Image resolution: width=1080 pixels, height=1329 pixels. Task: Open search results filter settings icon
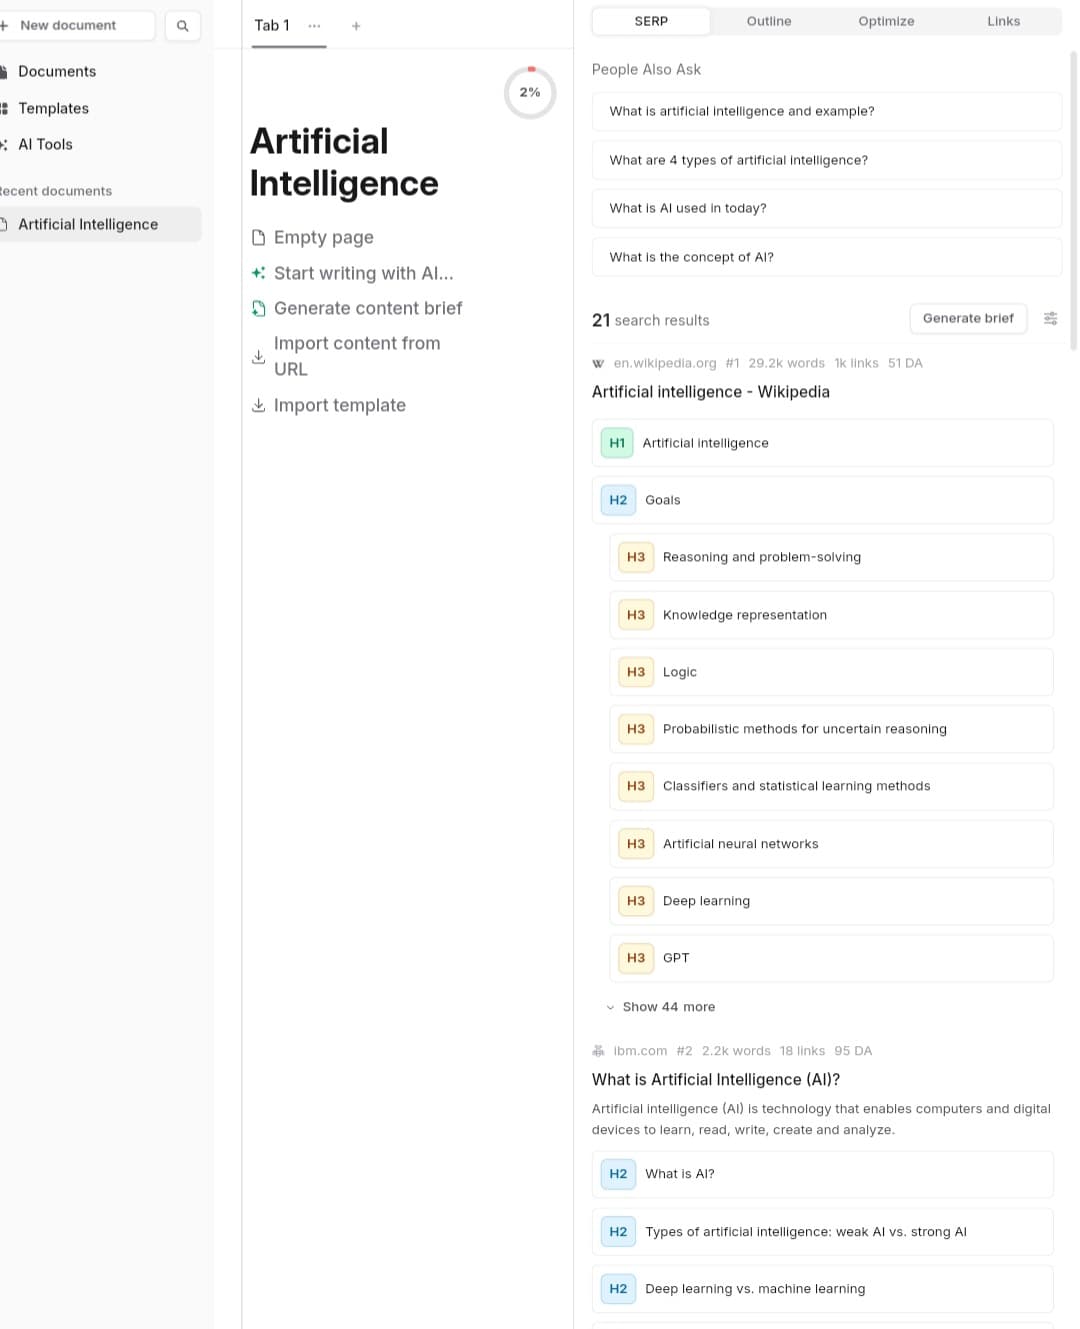click(x=1050, y=318)
